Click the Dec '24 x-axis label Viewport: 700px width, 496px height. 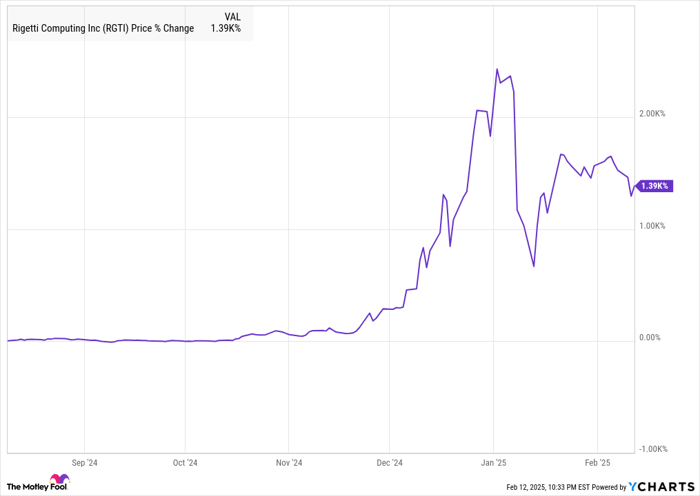[389, 463]
